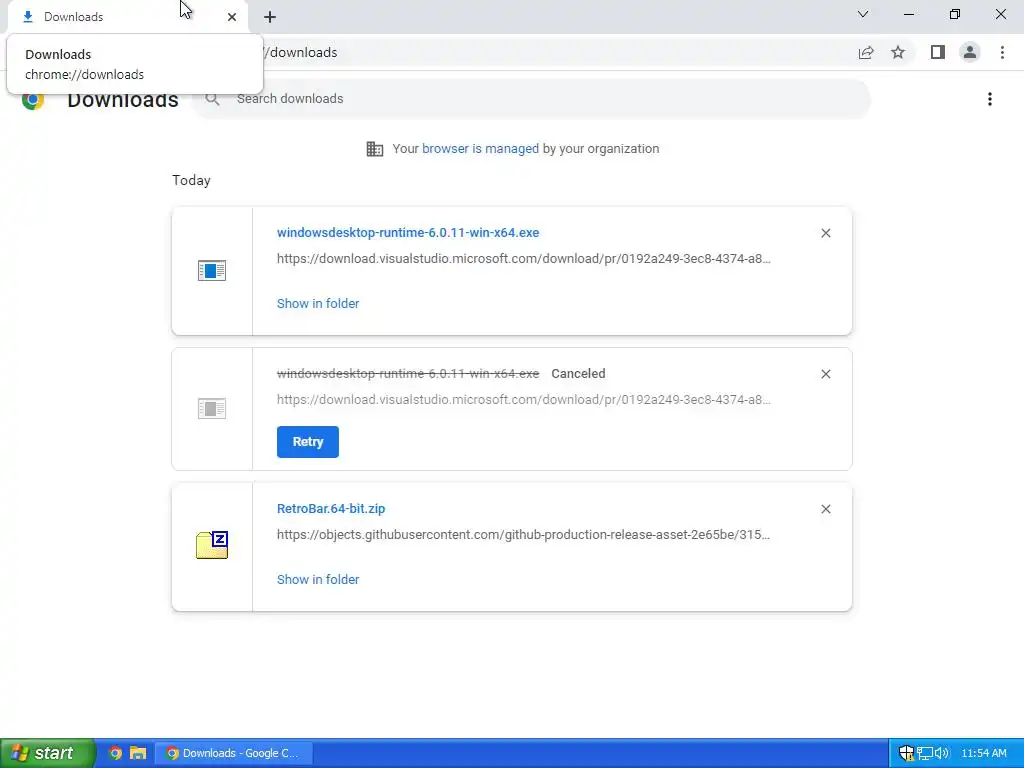
Task: Open the Windows start button
Action: (48, 753)
